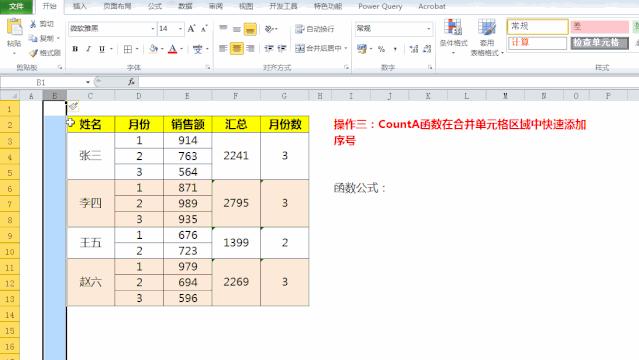Apply comma thousands separator
This screenshot has height=360, width=639.
coord(395,49)
